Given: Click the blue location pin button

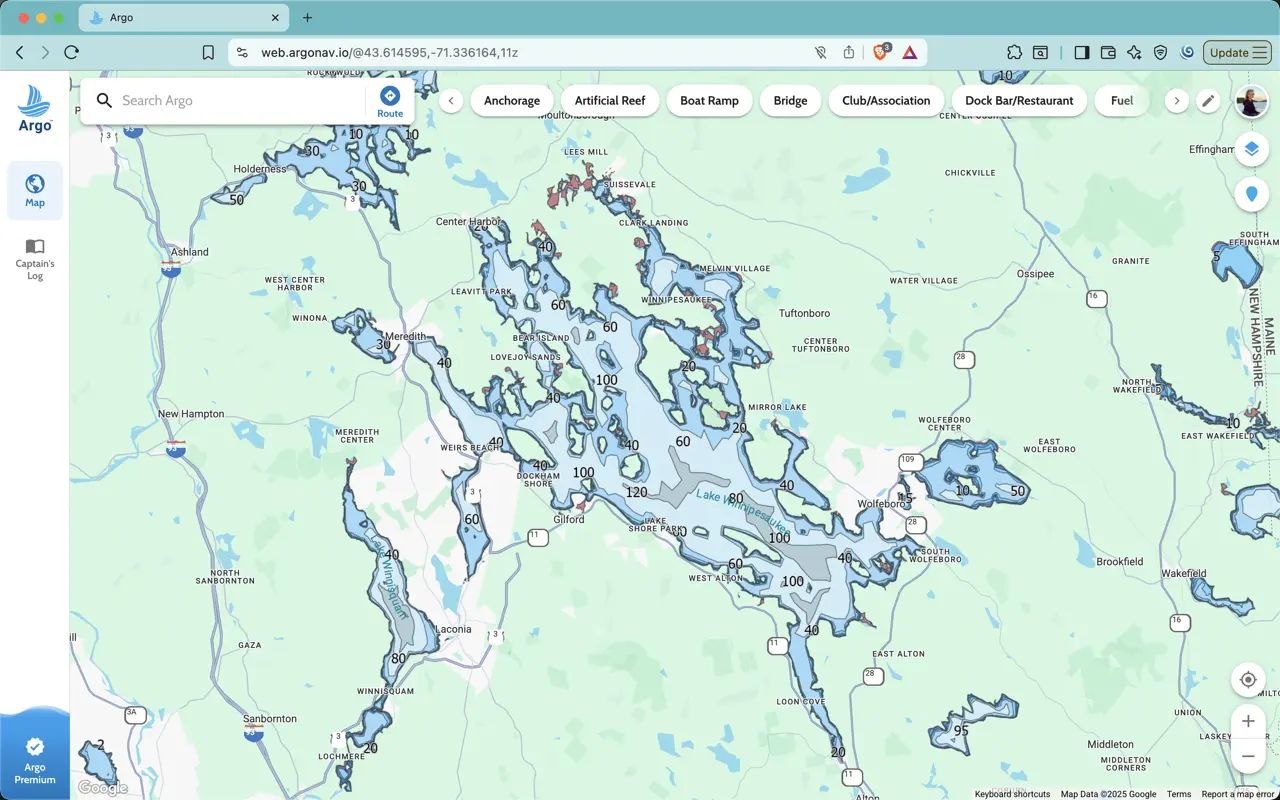Looking at the screenshot, I should pos(1251,194).
